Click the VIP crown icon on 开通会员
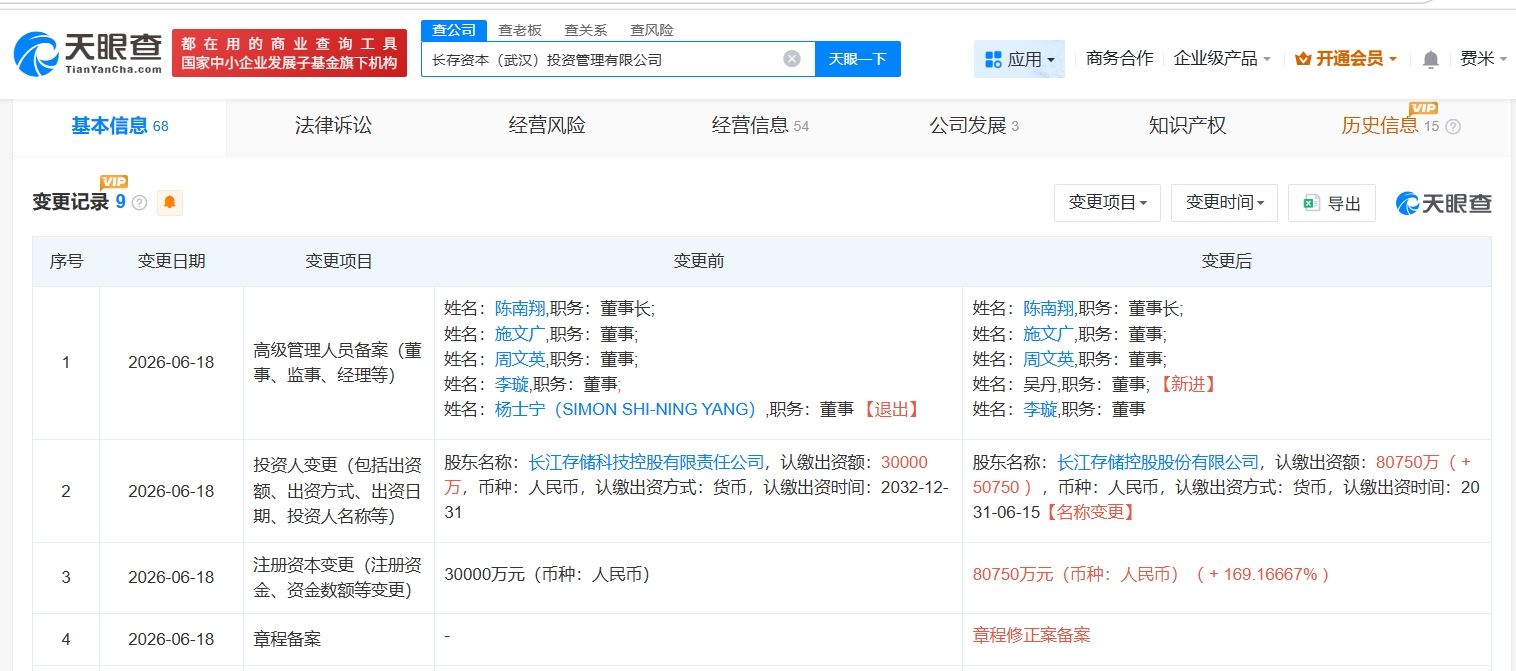 [x=1302, y=59]
